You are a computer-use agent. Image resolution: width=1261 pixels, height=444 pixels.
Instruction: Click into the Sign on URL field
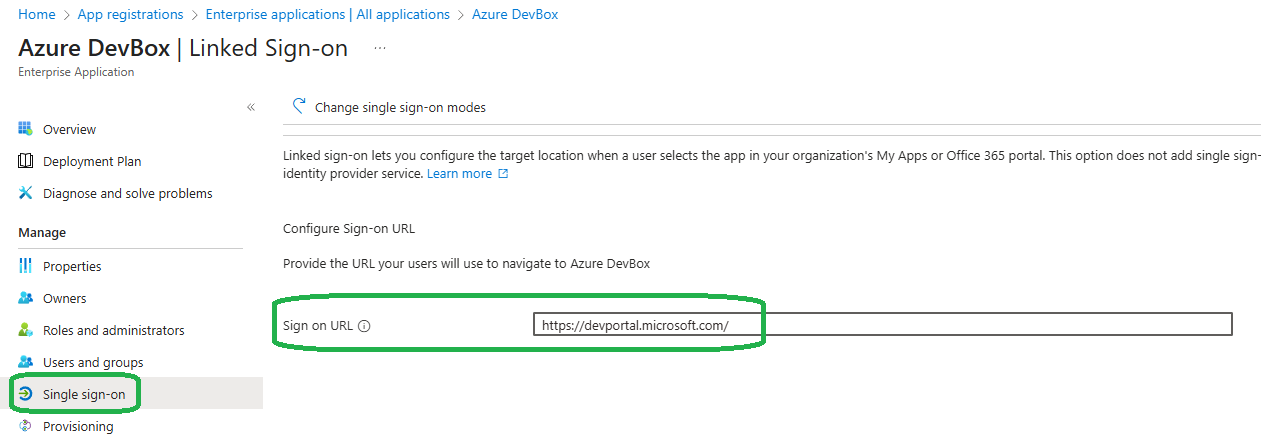click(x=882, y=325)
